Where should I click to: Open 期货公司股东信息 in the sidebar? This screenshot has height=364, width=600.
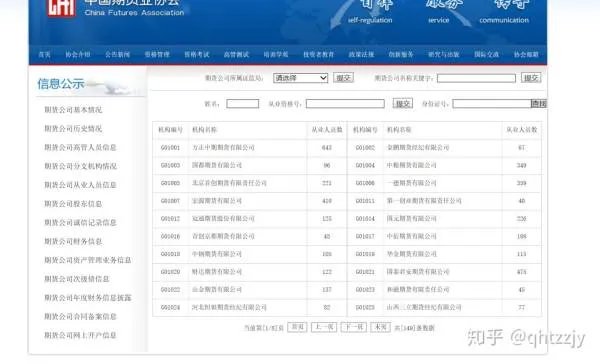[x=73, y=204]
